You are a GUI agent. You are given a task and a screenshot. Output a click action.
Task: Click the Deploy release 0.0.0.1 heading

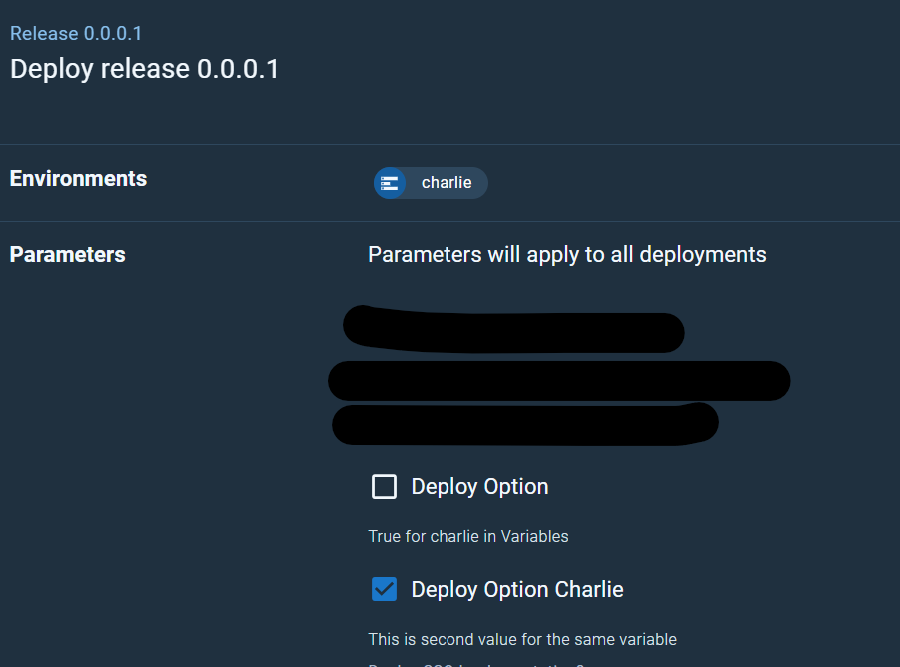[x=144, y=69]
